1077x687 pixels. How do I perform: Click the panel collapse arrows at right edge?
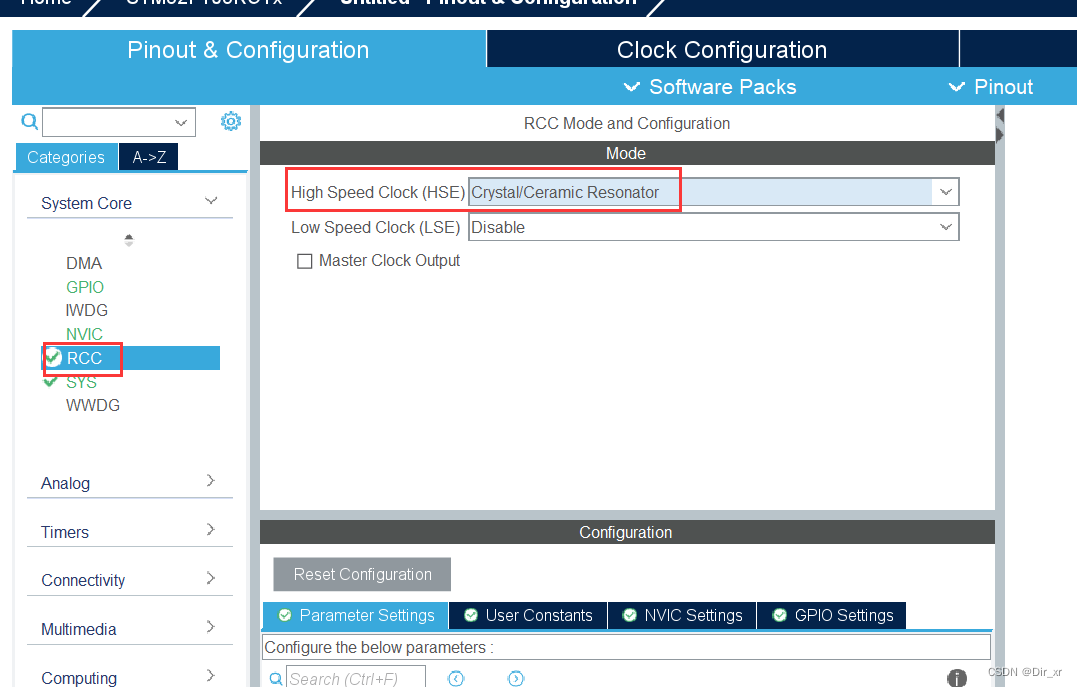click(999, 125)
